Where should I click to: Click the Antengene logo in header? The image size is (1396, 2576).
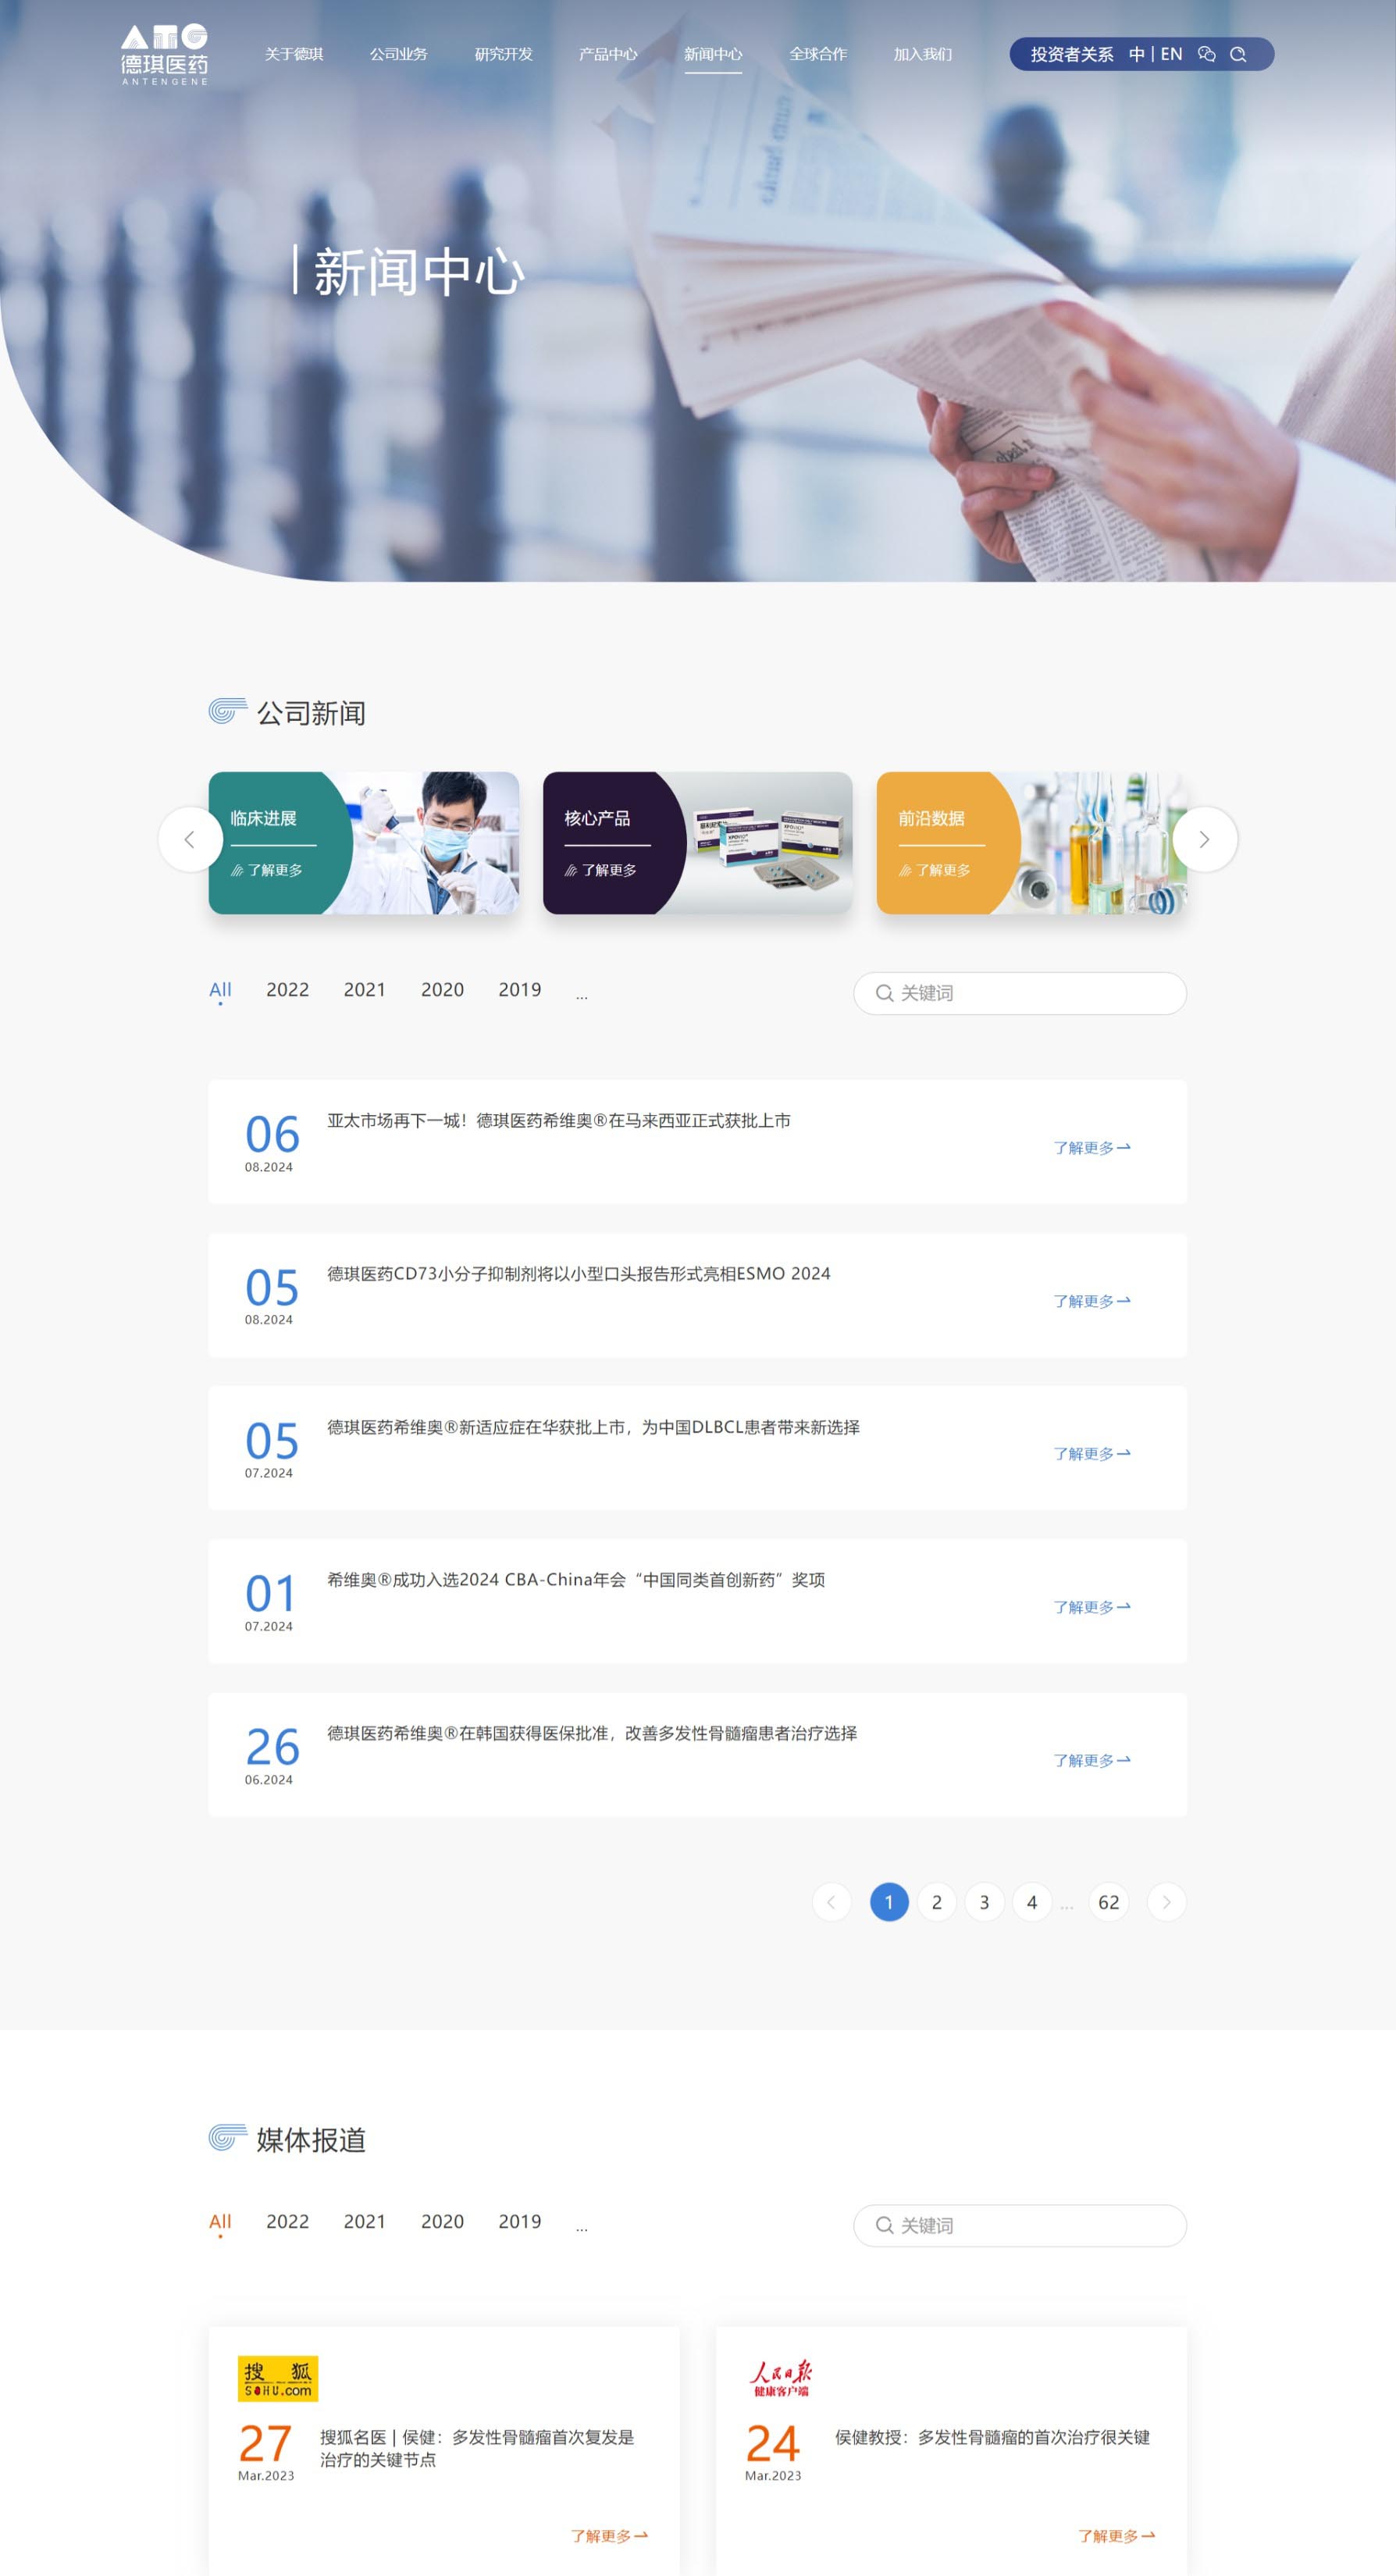point(164,54)
